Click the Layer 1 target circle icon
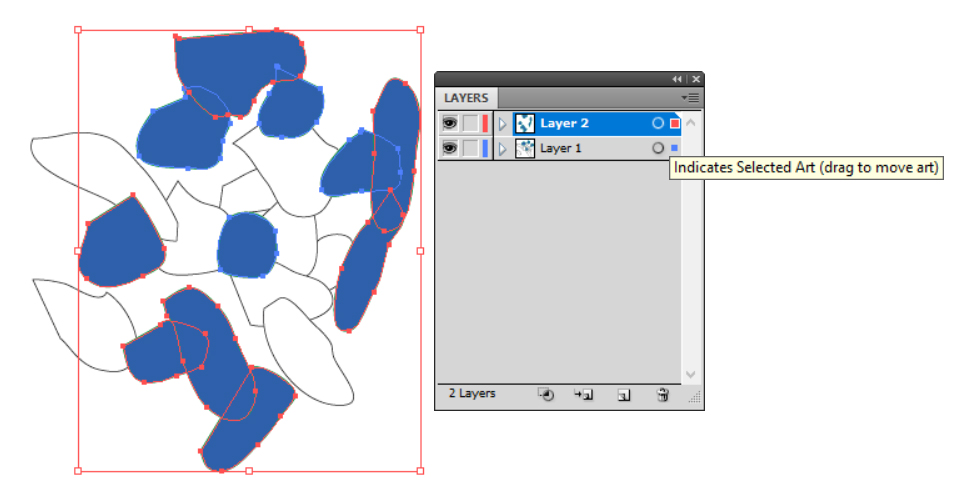 [657, 148]
